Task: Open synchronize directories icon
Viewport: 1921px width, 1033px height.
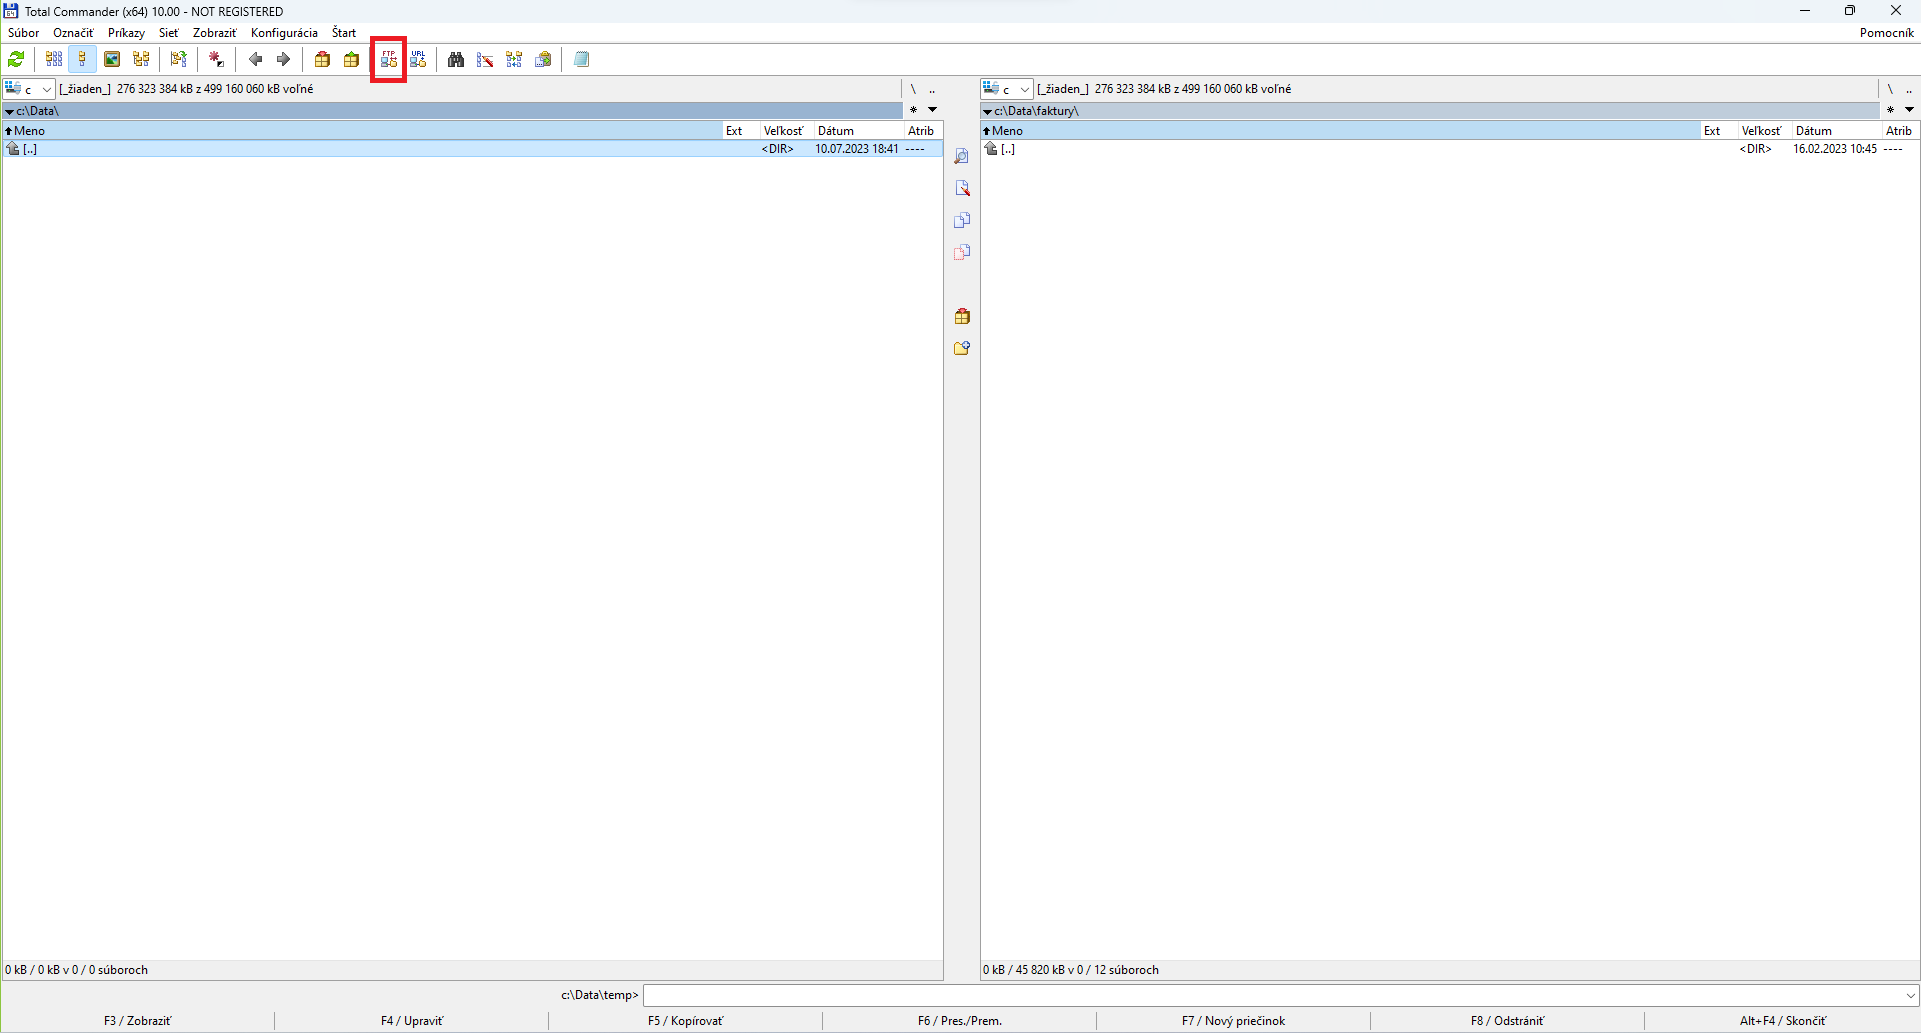Action: click(514, 59)
